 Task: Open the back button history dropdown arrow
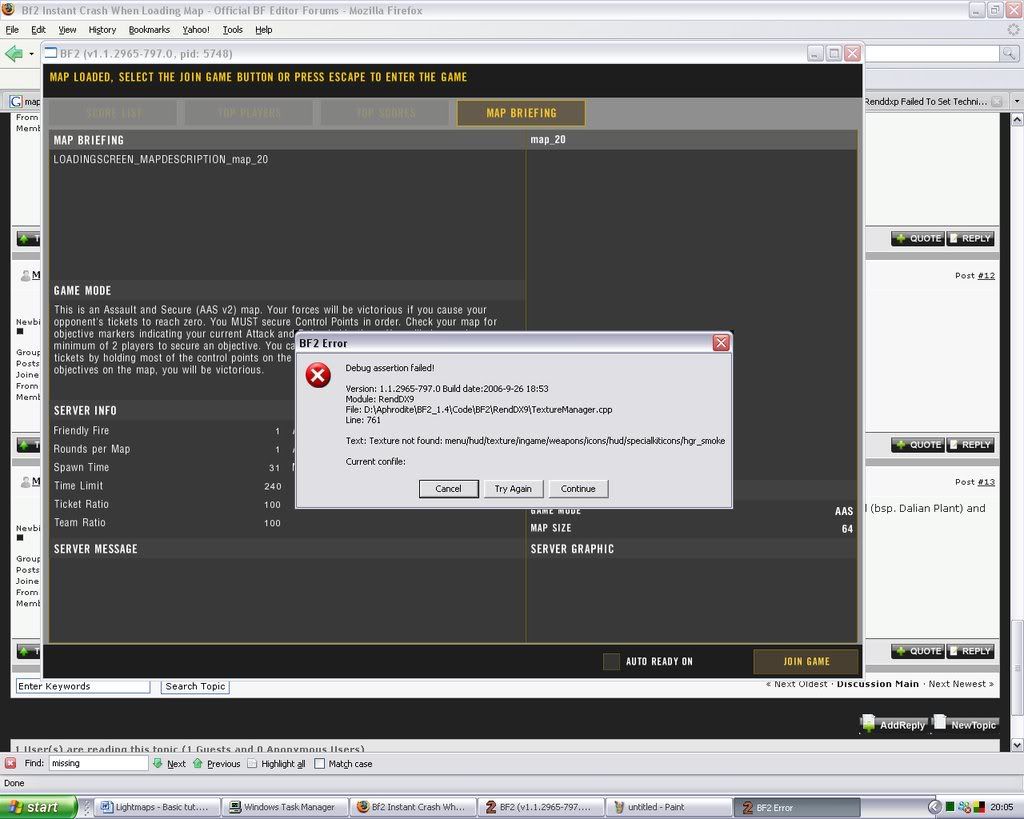coord(31,53)
